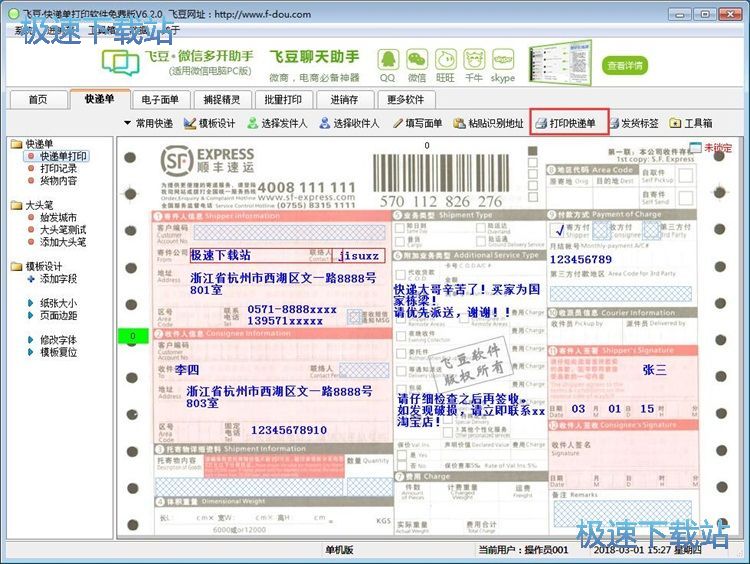Click 模板复位 in sidebar
The height and width of the screenshot is (564, 750).
pyautogui.click(x=53, y=353)
